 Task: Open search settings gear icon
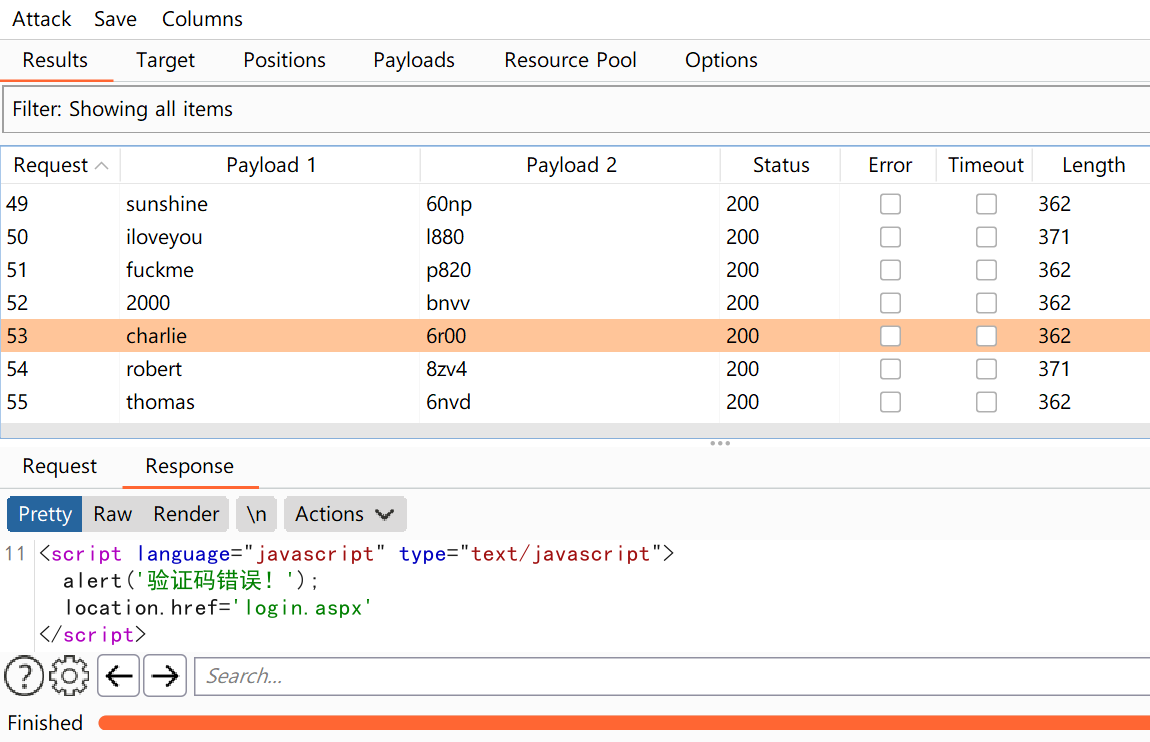pyautogui.click(x=69, y=676)
